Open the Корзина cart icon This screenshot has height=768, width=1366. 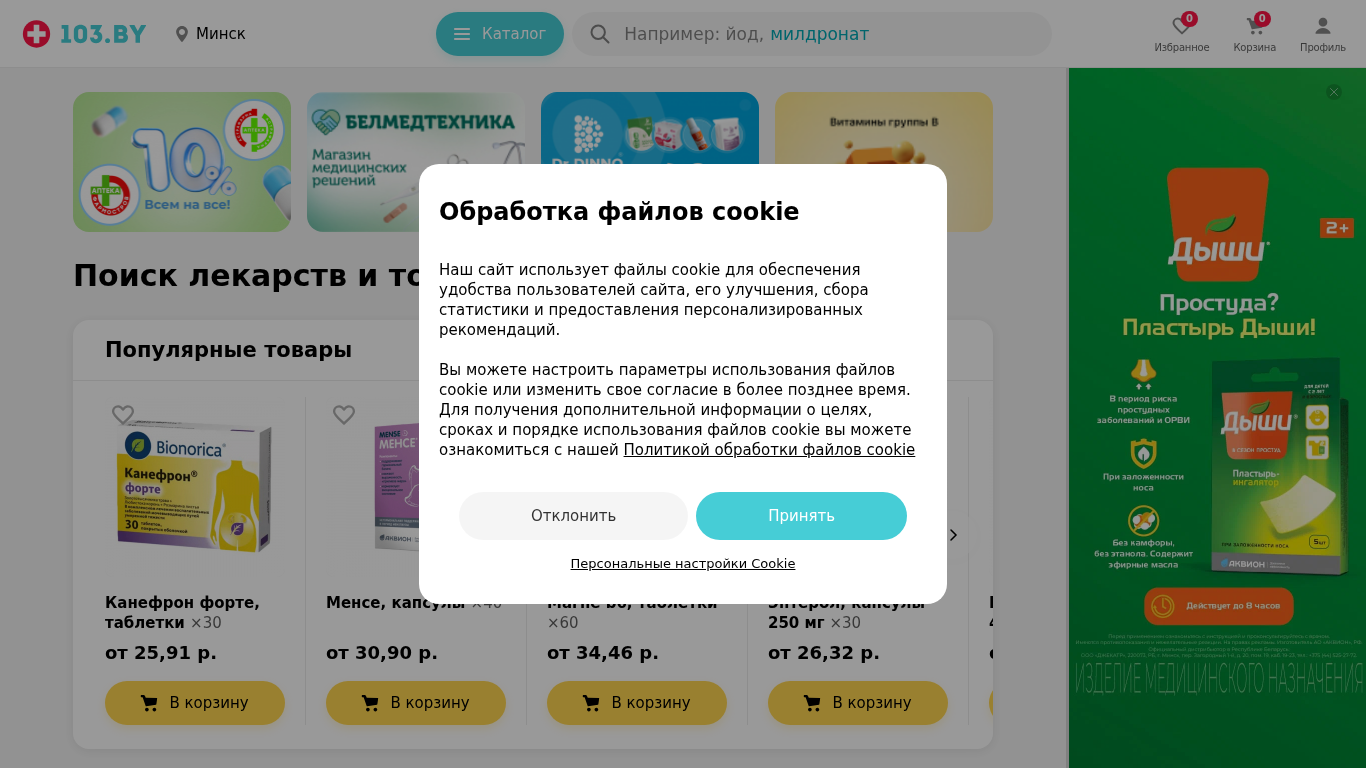1254,27
